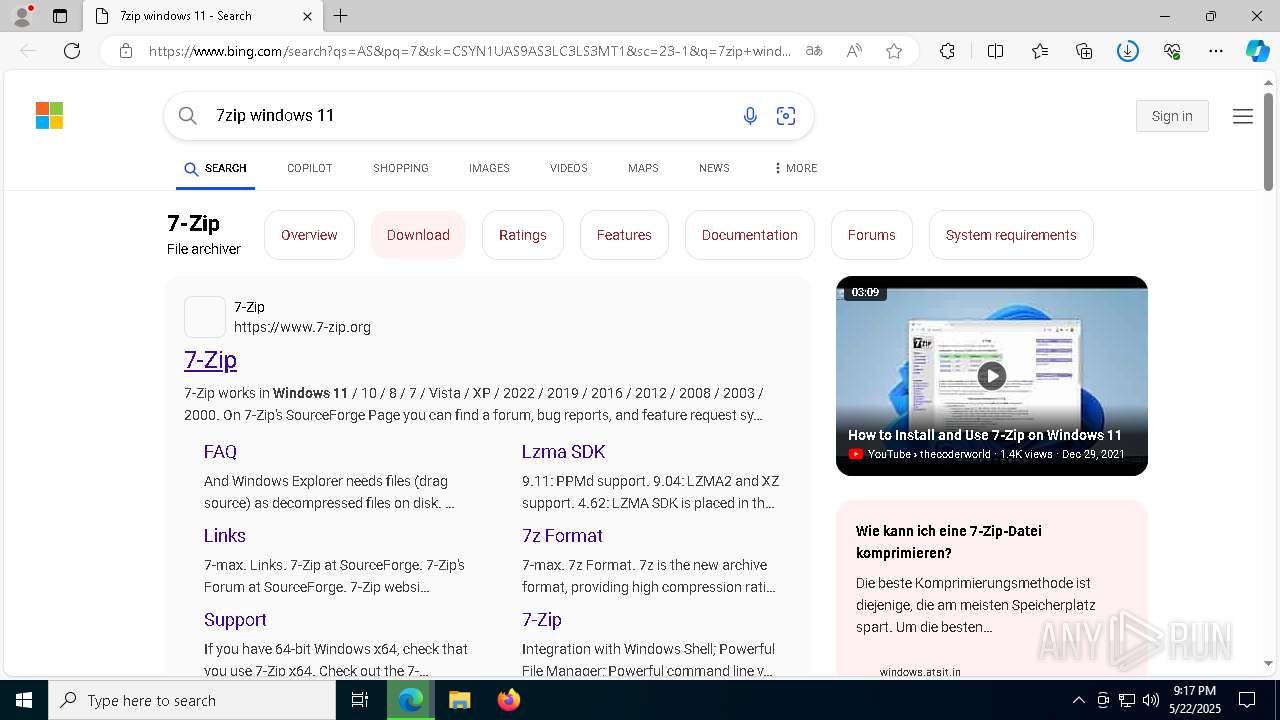Switch to the MAPS tab
The width and height of the screenshot is (1280, 720).
(643, 168)
